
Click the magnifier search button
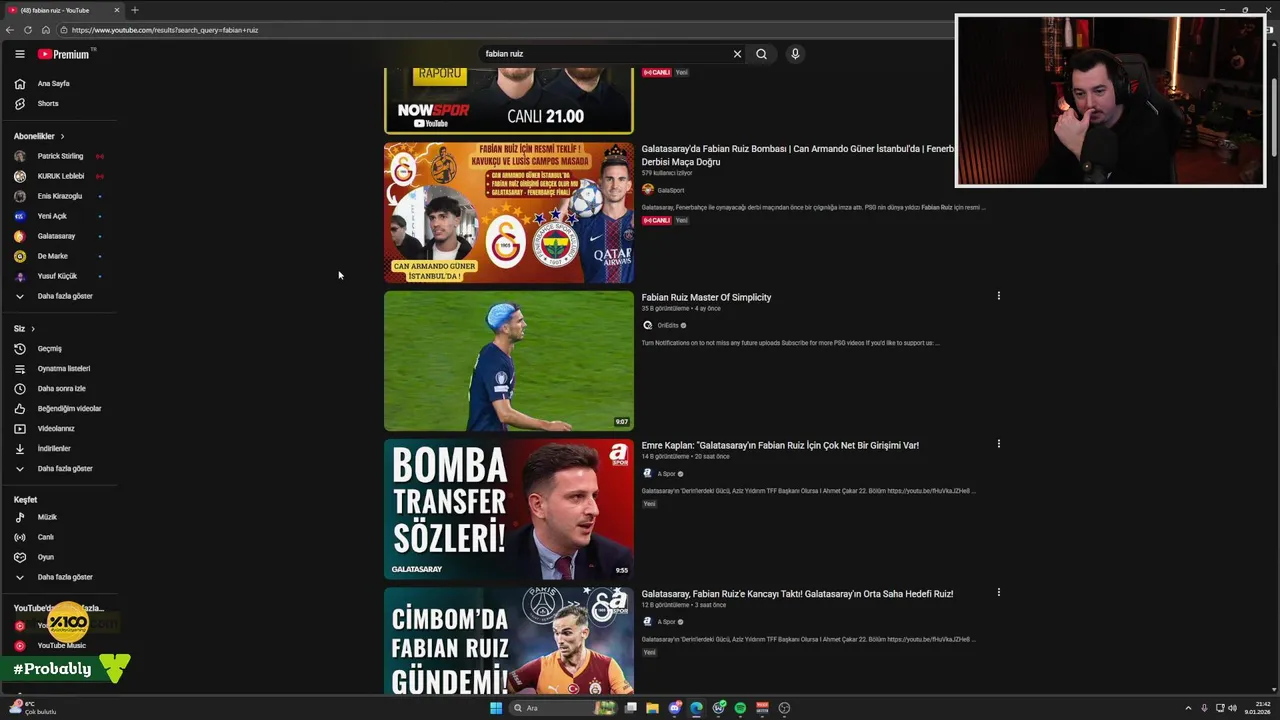[761, 54]
